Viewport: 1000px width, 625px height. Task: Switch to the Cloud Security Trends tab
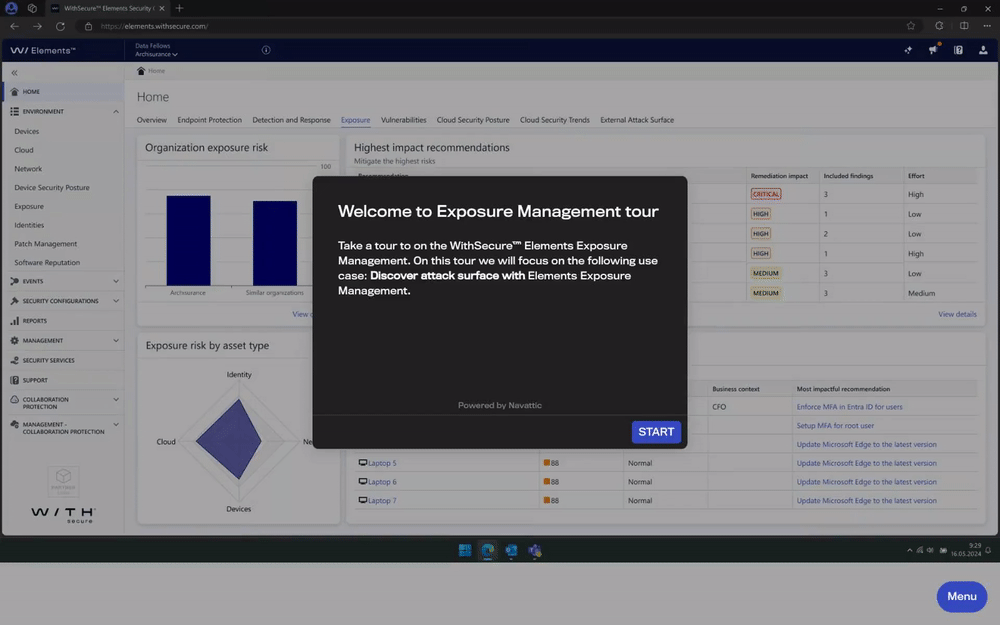pyautogui.click(x=555, y=120)
